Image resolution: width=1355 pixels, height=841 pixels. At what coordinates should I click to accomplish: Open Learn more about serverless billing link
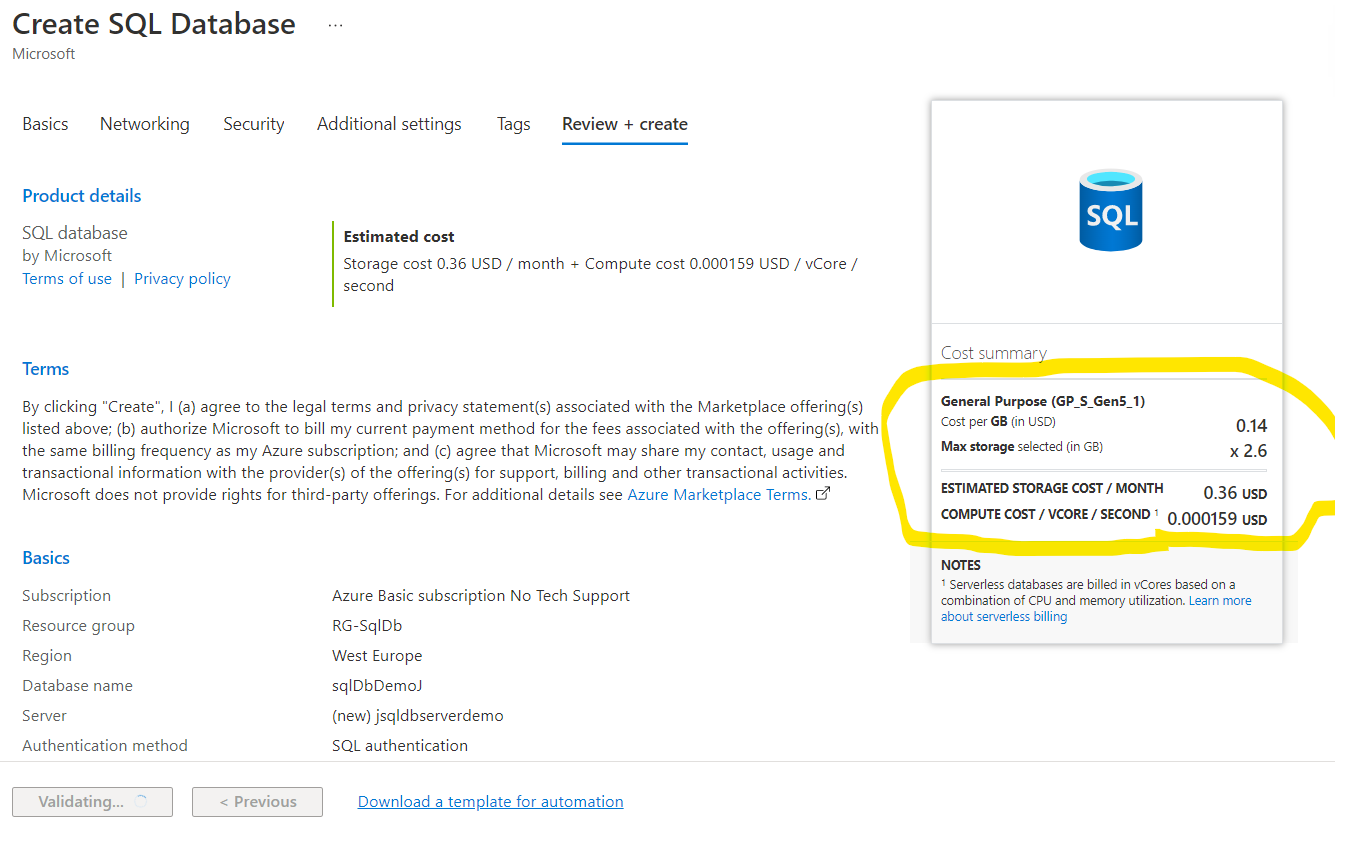coord(1096,609)
